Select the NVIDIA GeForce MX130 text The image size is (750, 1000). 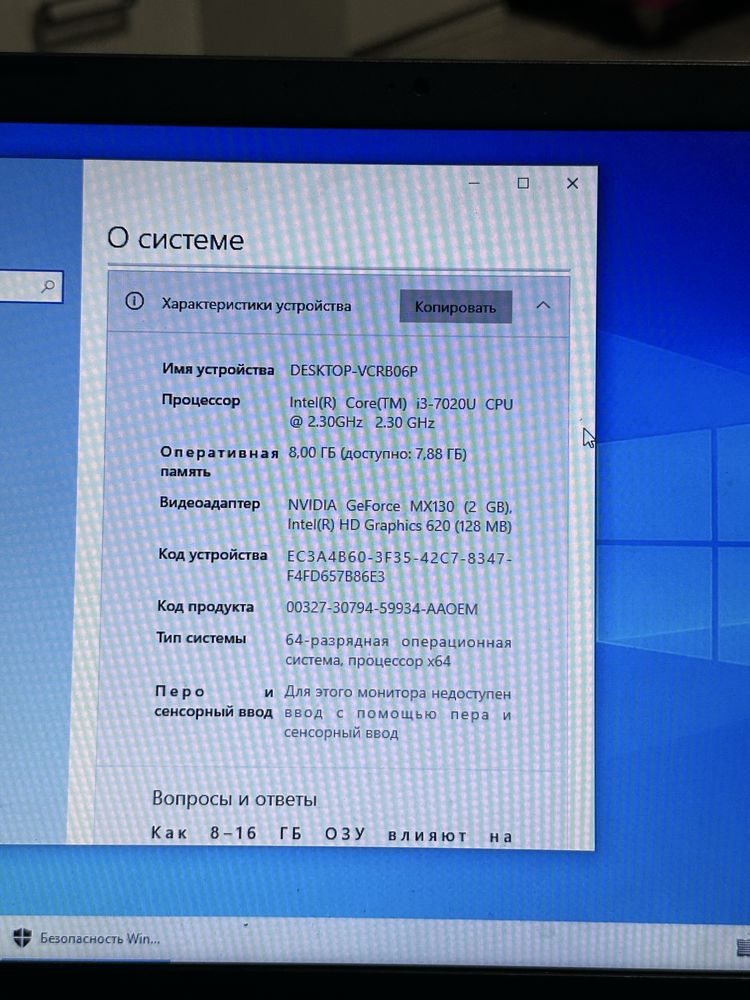coord(399,506)
